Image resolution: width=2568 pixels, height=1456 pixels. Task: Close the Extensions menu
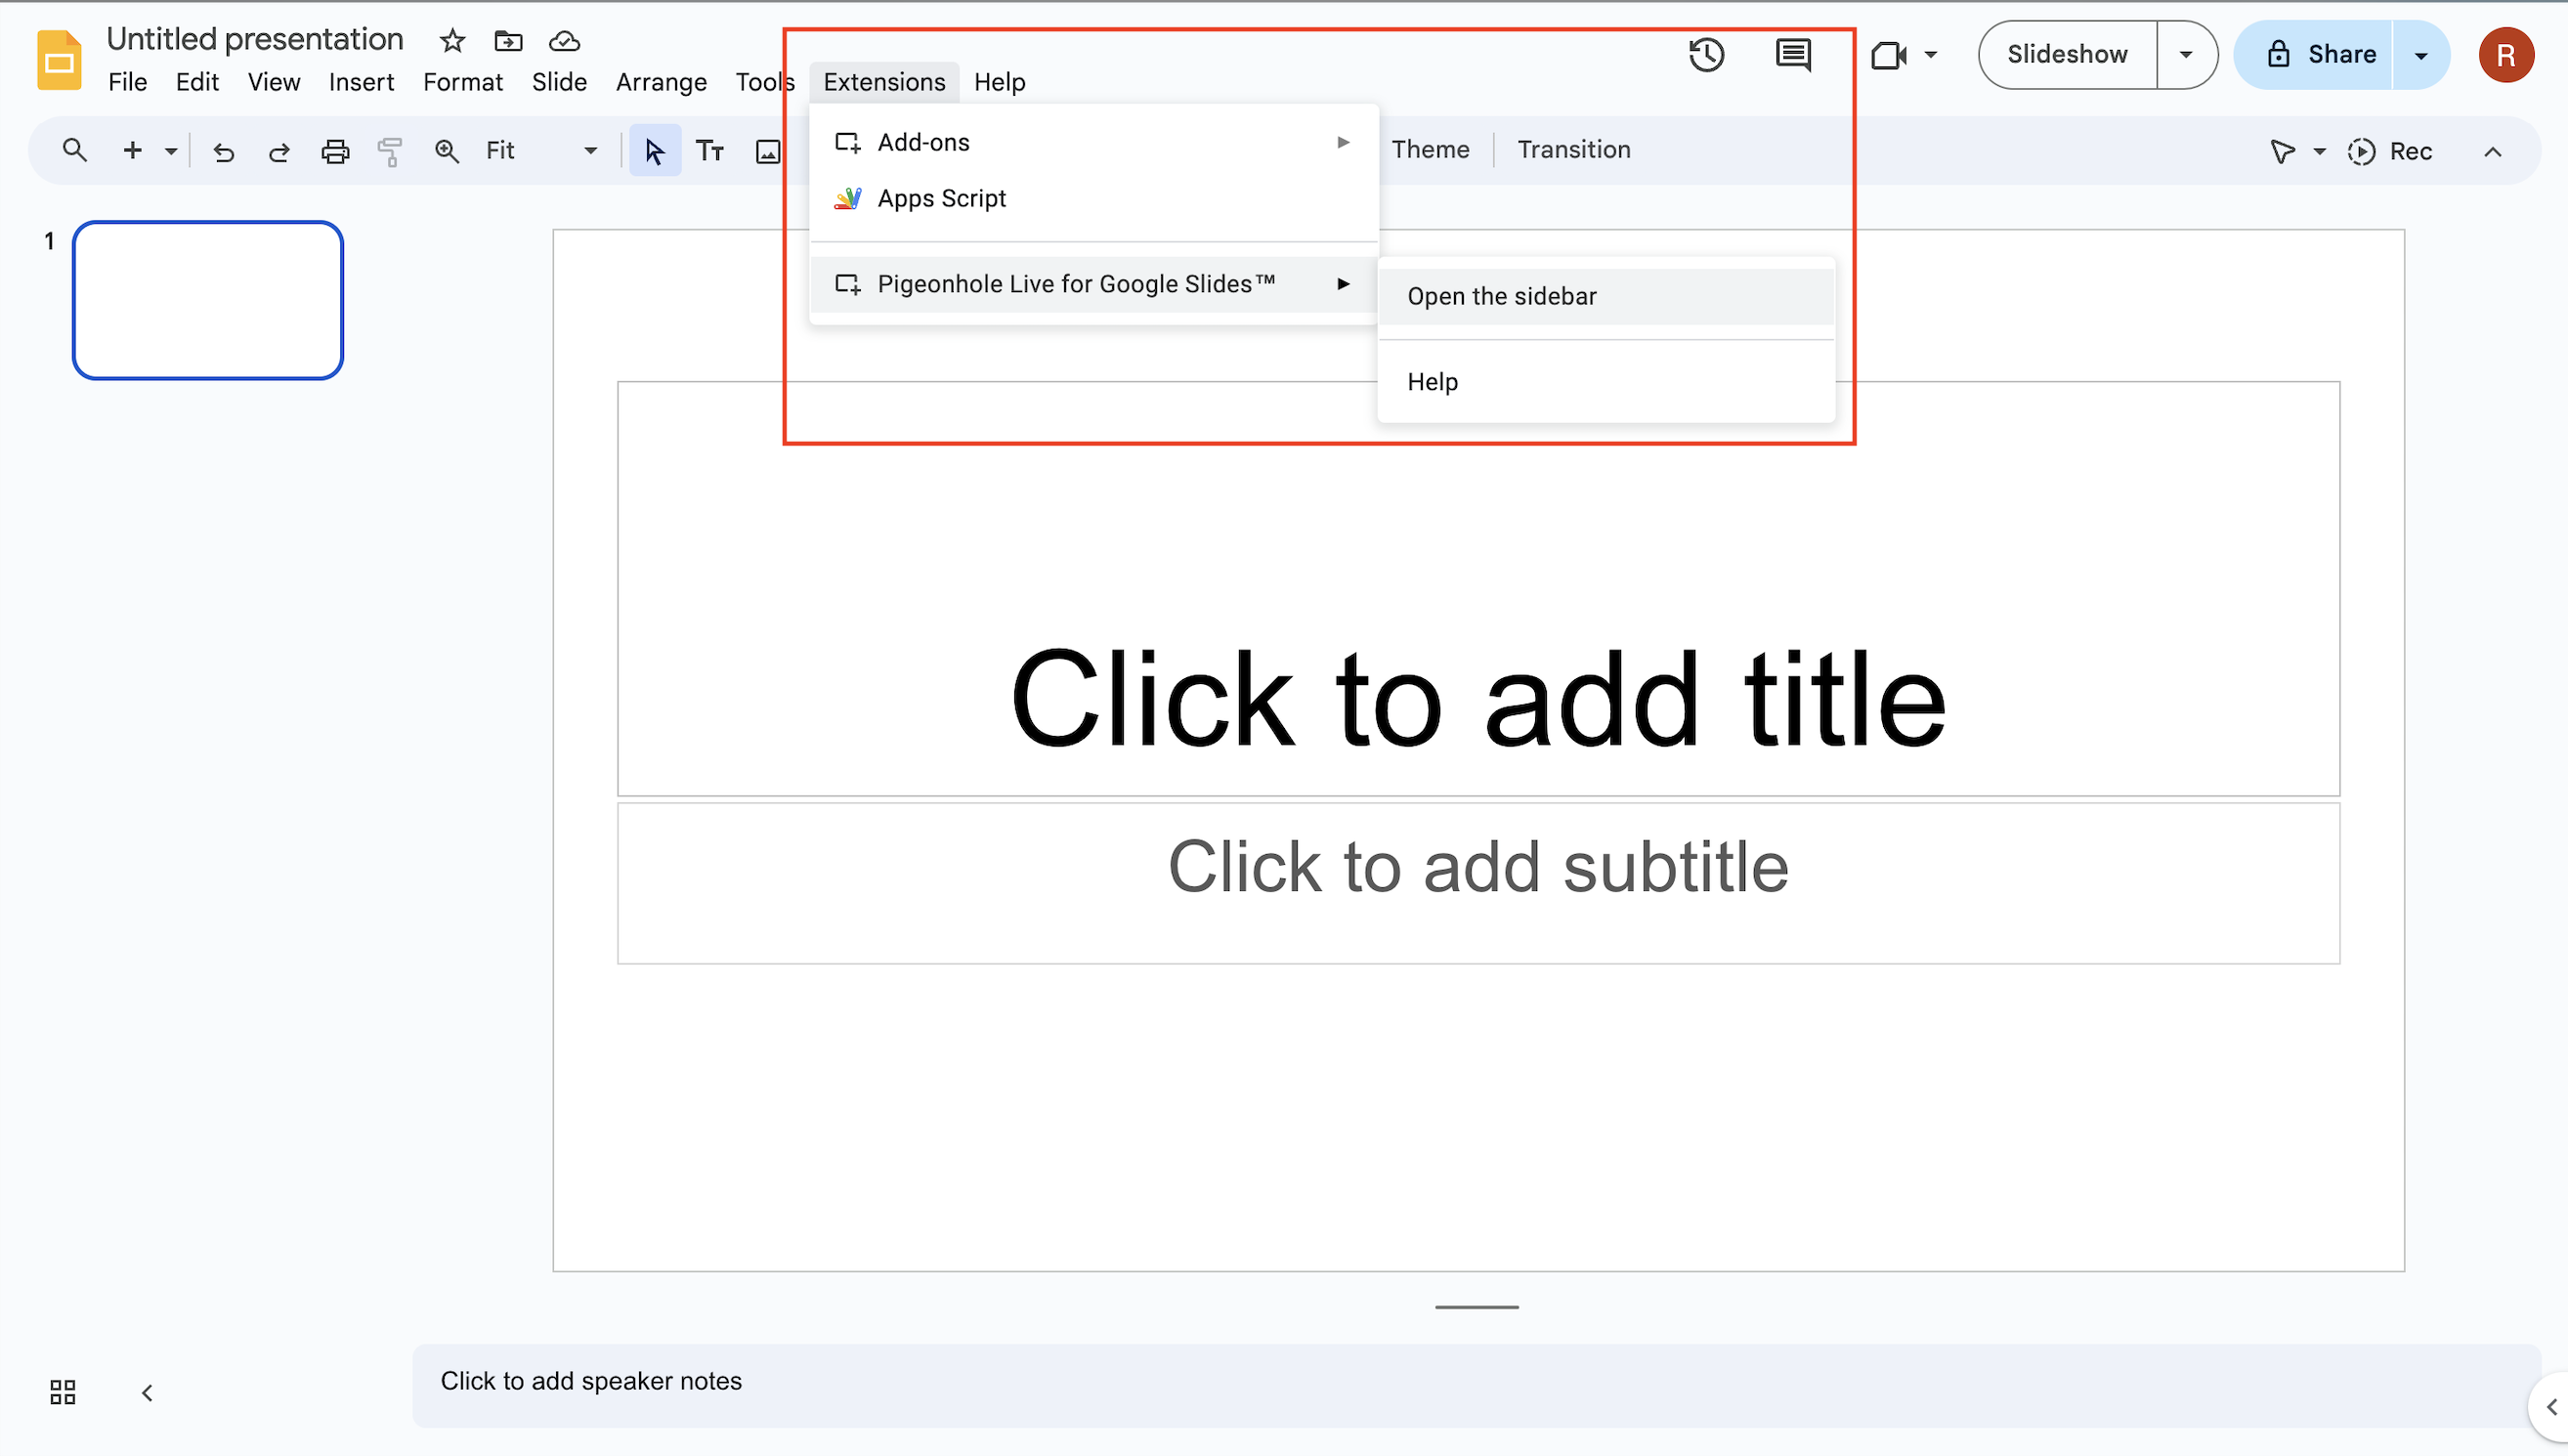coord(884,82)
